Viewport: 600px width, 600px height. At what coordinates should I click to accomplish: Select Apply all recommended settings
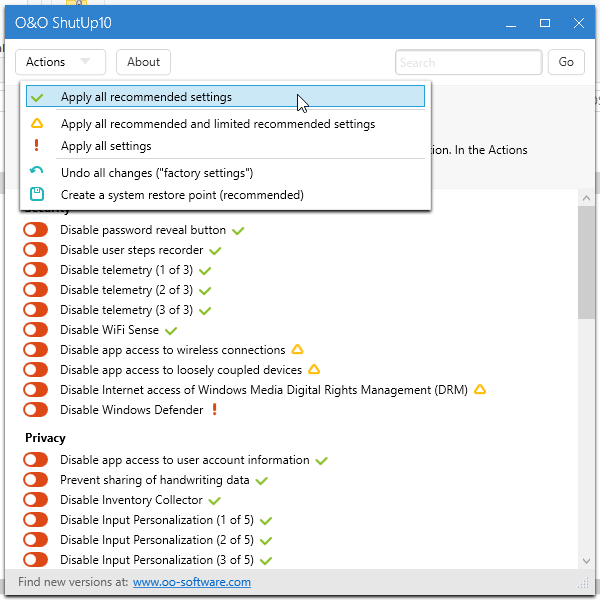click(x=225, y=96)
